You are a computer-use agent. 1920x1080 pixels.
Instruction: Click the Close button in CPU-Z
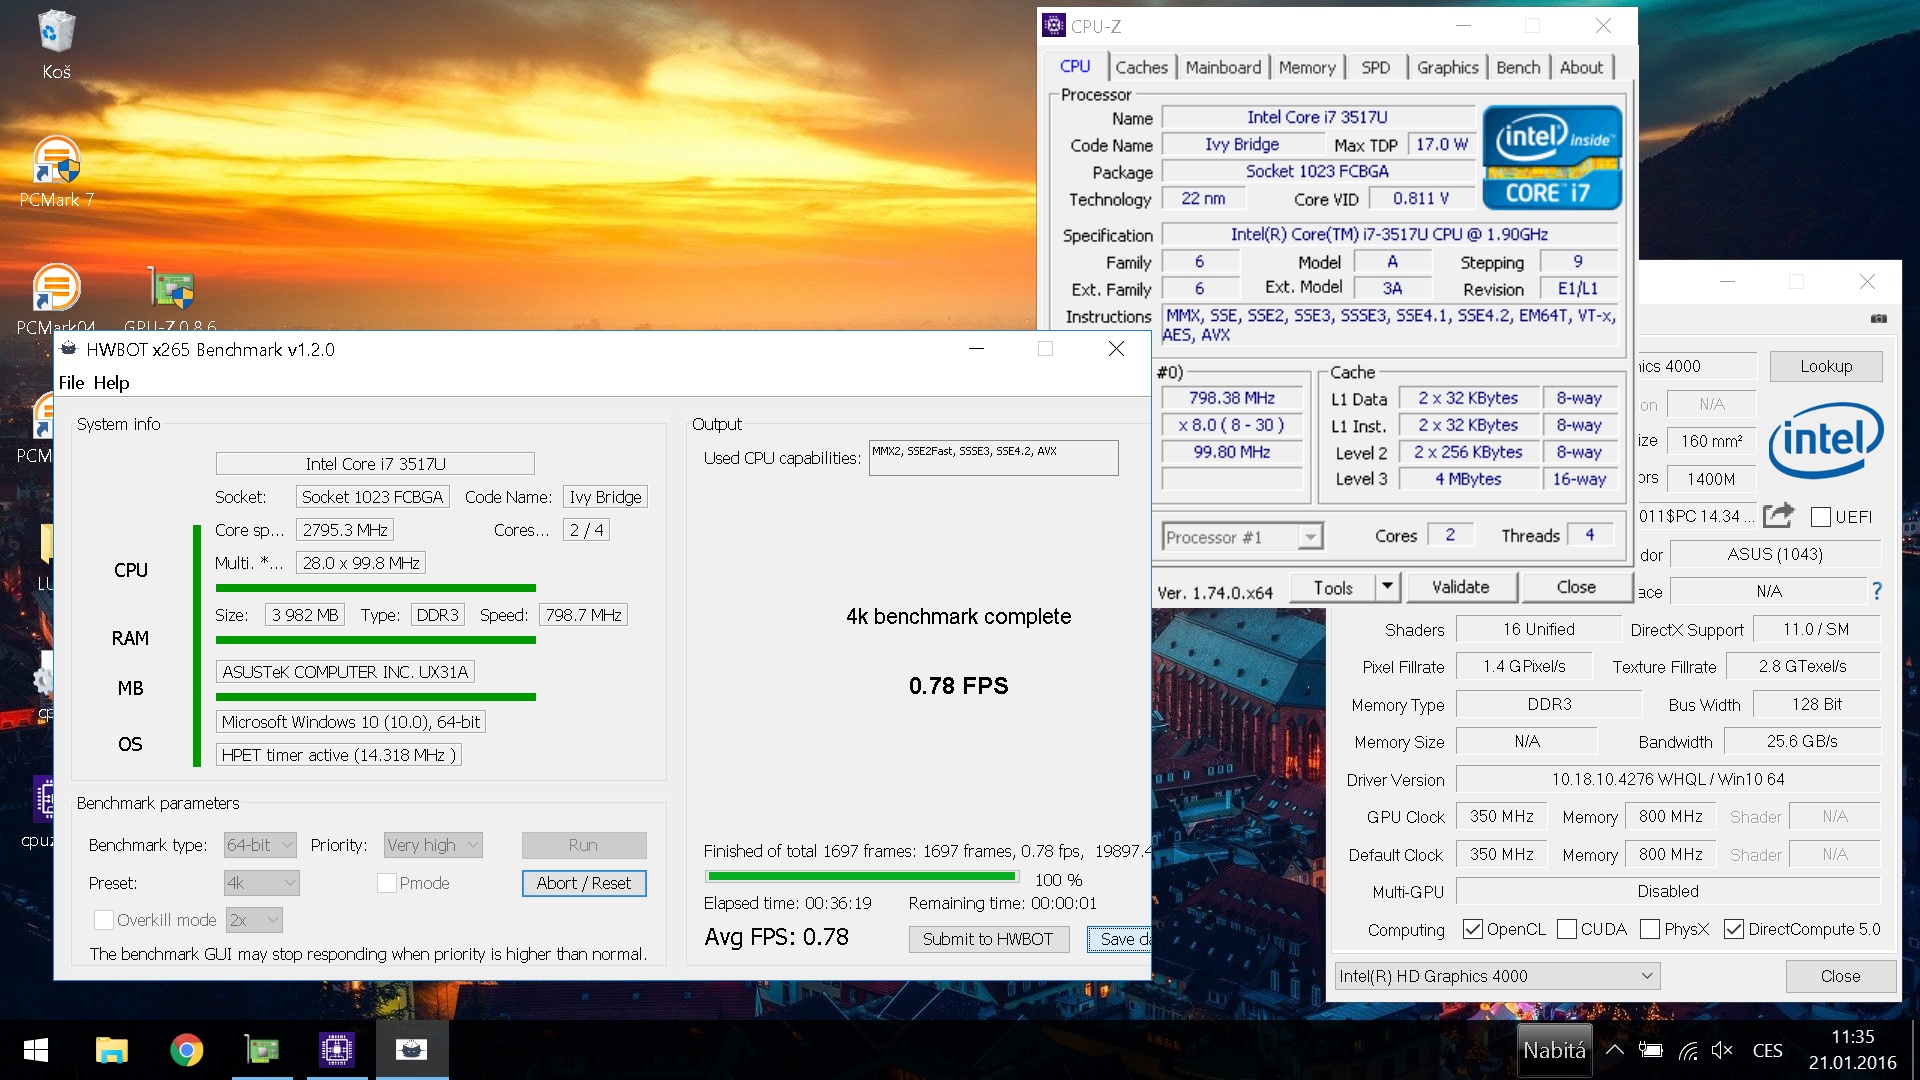pos(1576,587)
